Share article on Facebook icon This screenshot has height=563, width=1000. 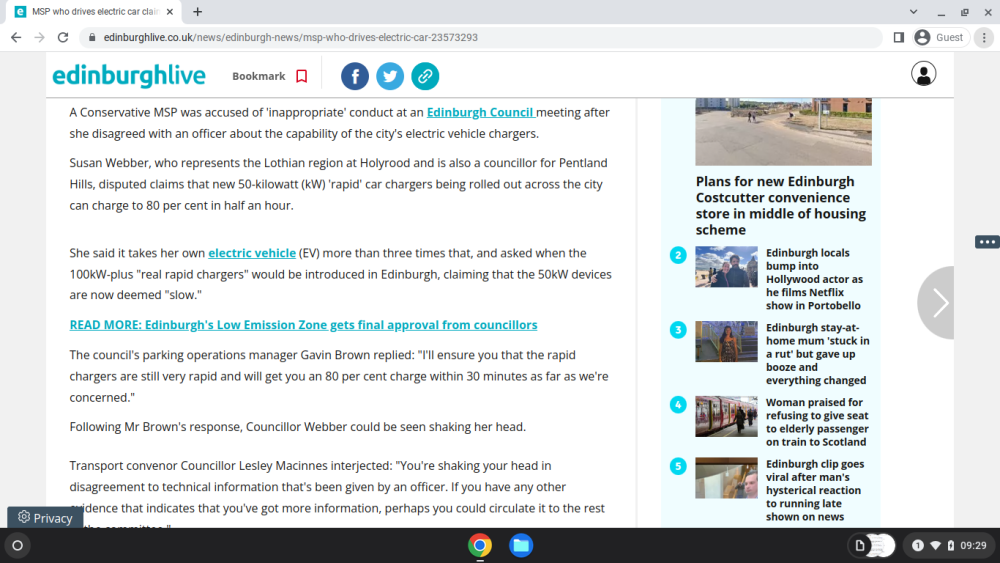355,76
